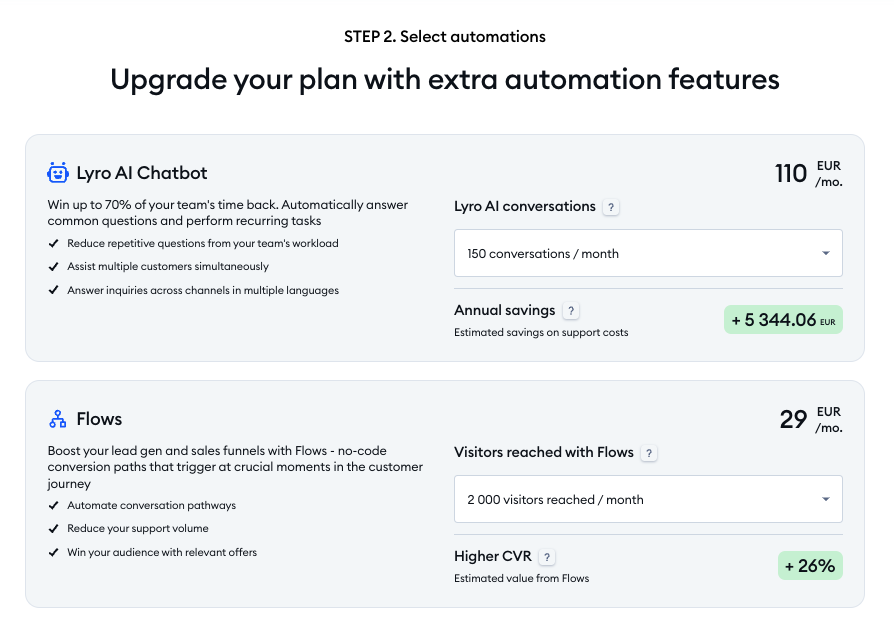Click Estimated savings on support costs text
This screenshot has height=633, width=894.
542,331
